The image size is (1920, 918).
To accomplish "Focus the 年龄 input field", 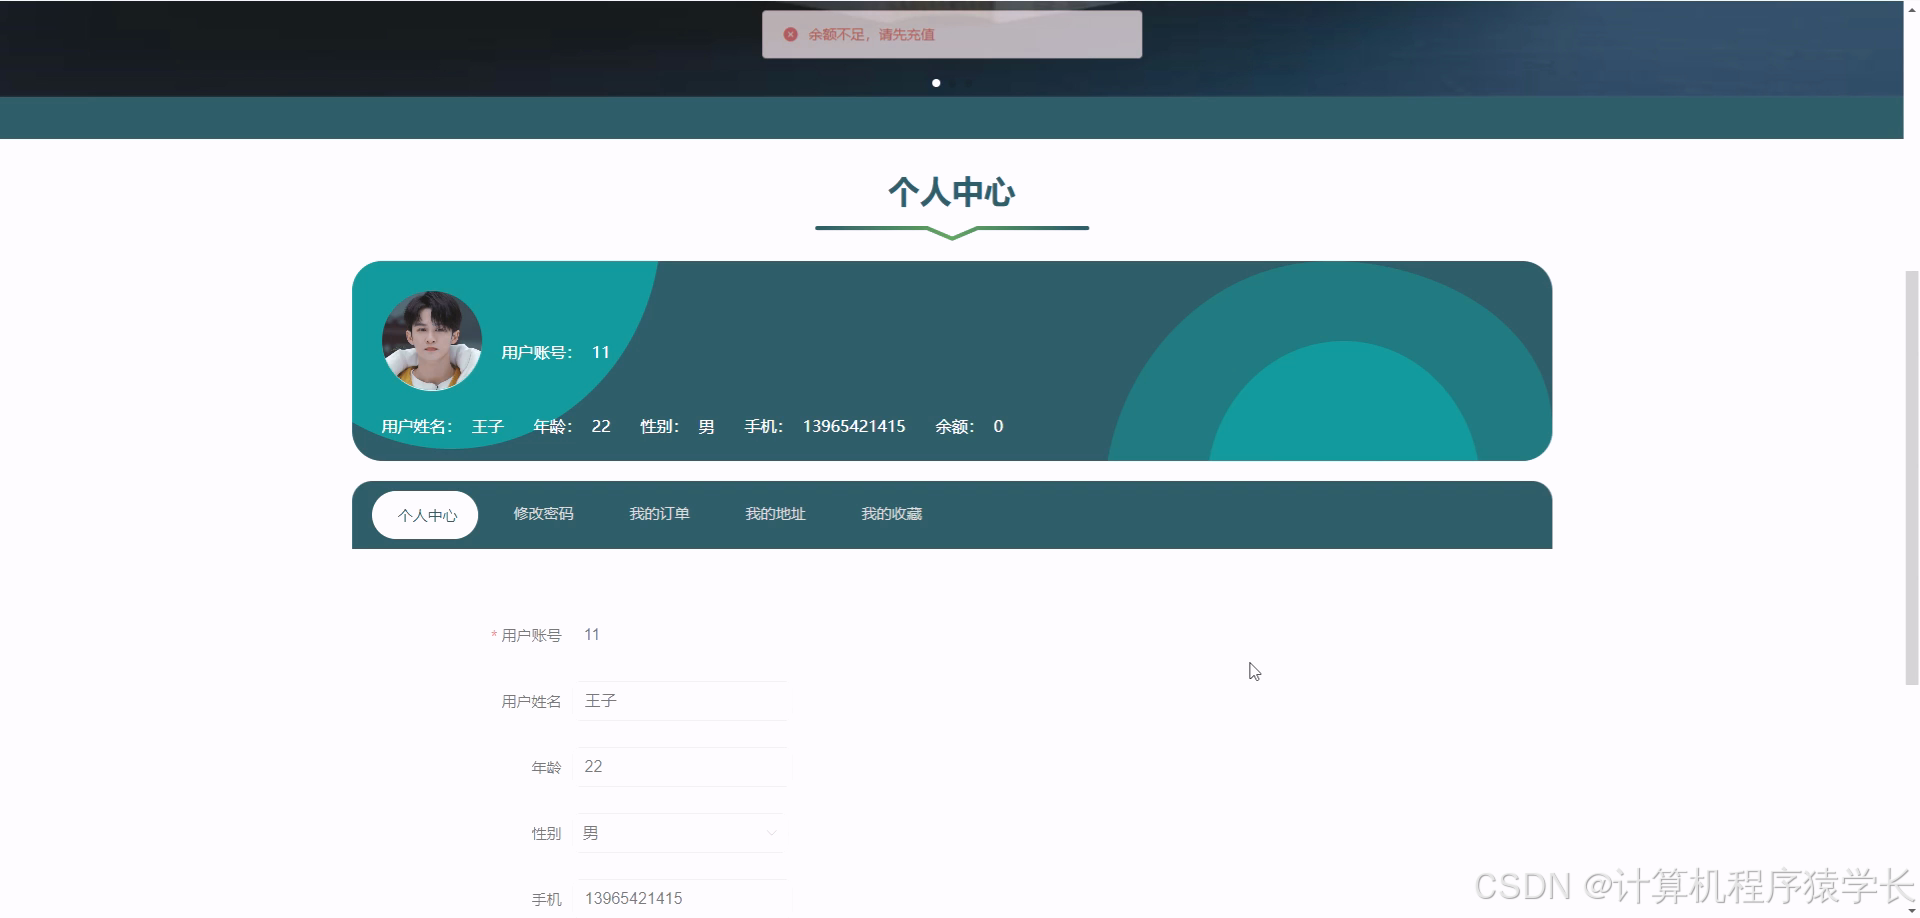I will click(x=682, y=767).
